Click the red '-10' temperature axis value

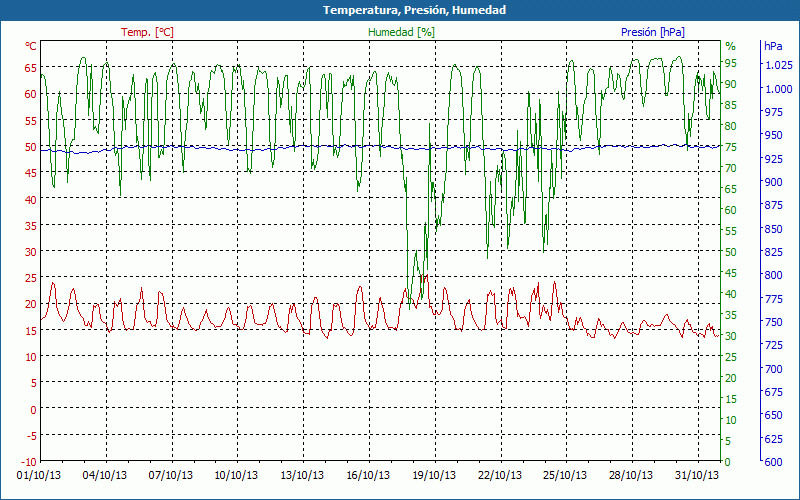click(29, 462)
